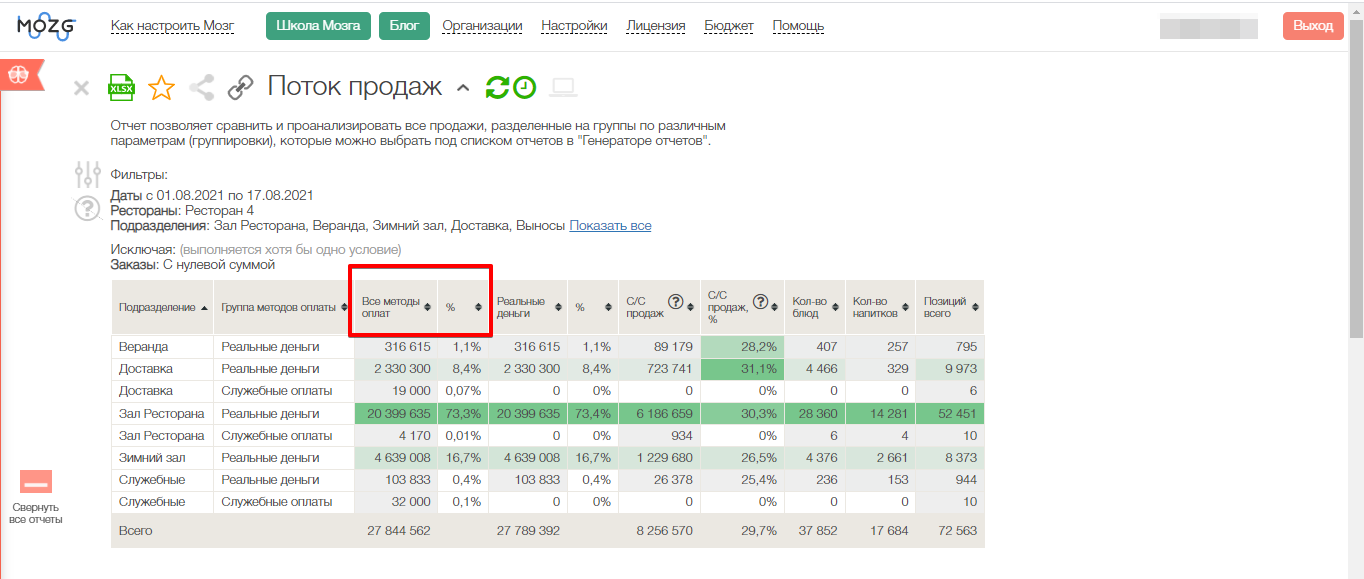Open the brain bookmark tab on left edge

point(20,76)
